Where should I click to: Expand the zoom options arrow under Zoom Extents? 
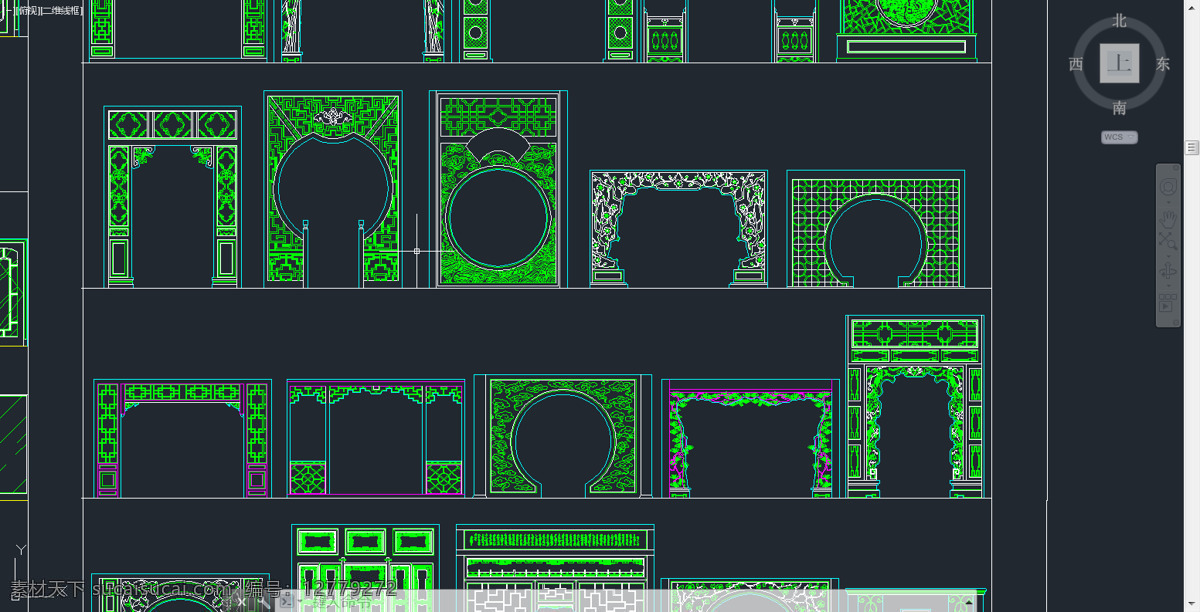(1168, 254)
